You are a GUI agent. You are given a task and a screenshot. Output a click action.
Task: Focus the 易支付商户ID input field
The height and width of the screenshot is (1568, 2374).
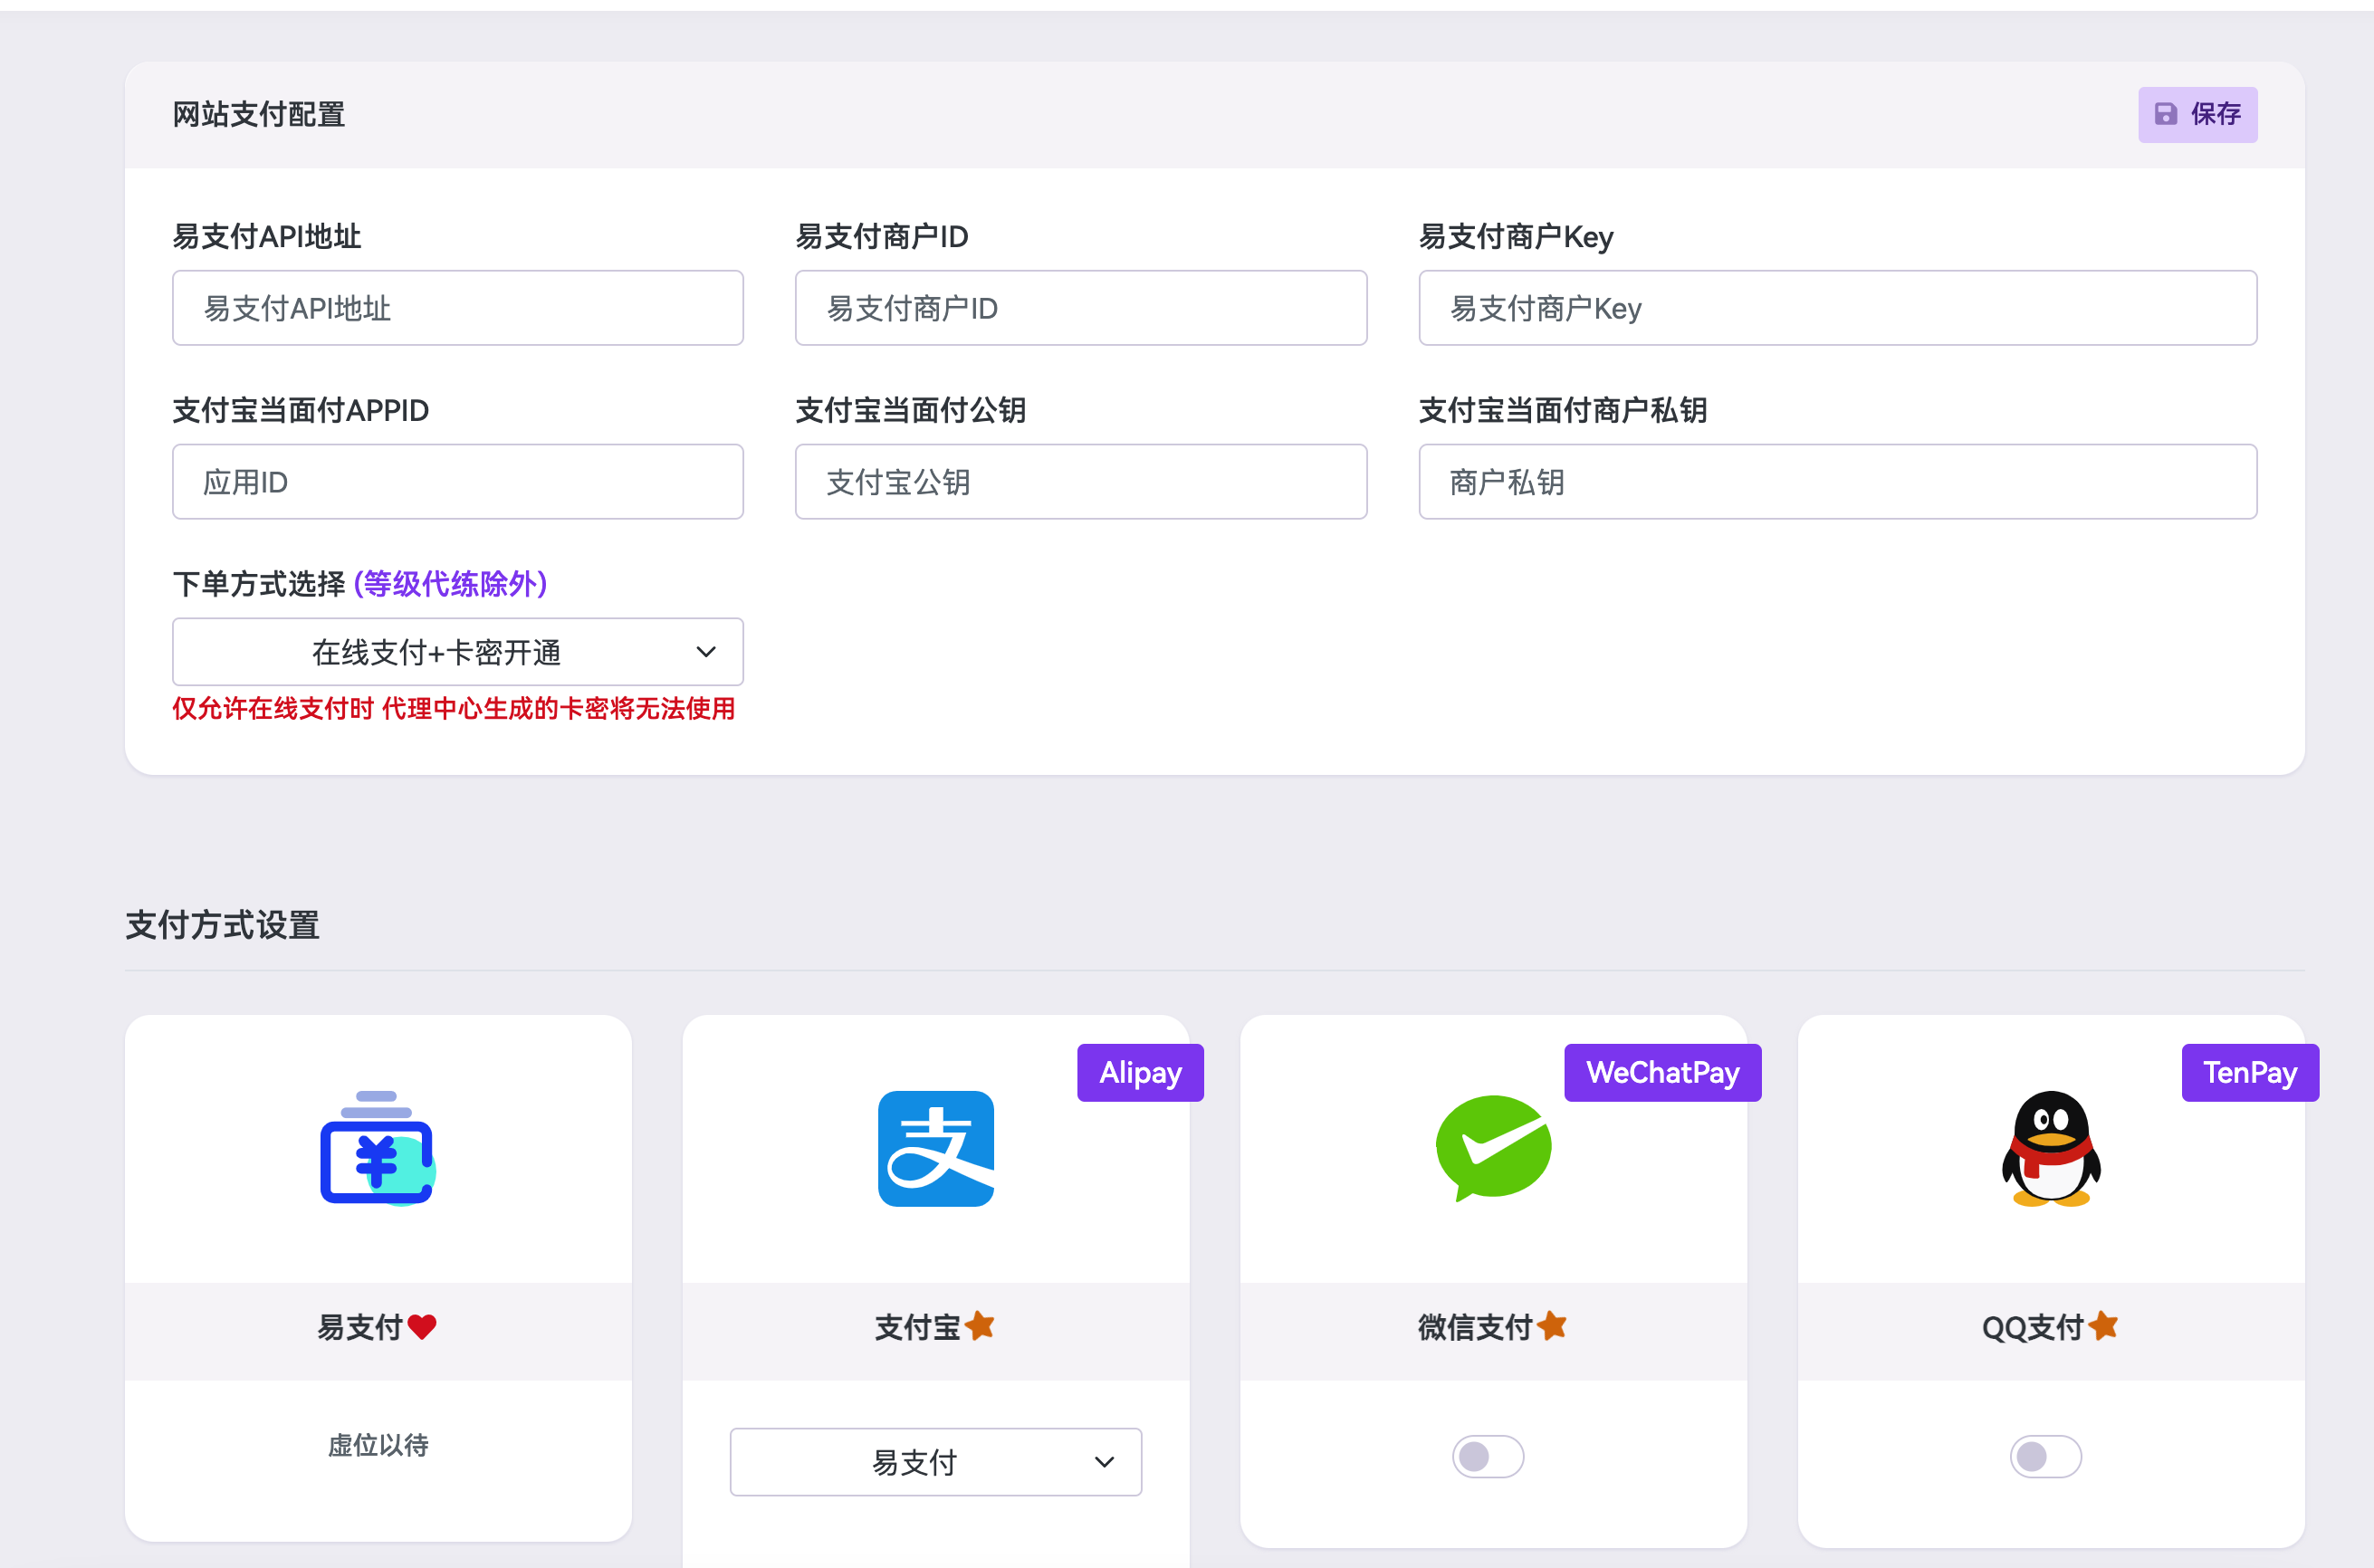click(x=1080, y=308)
